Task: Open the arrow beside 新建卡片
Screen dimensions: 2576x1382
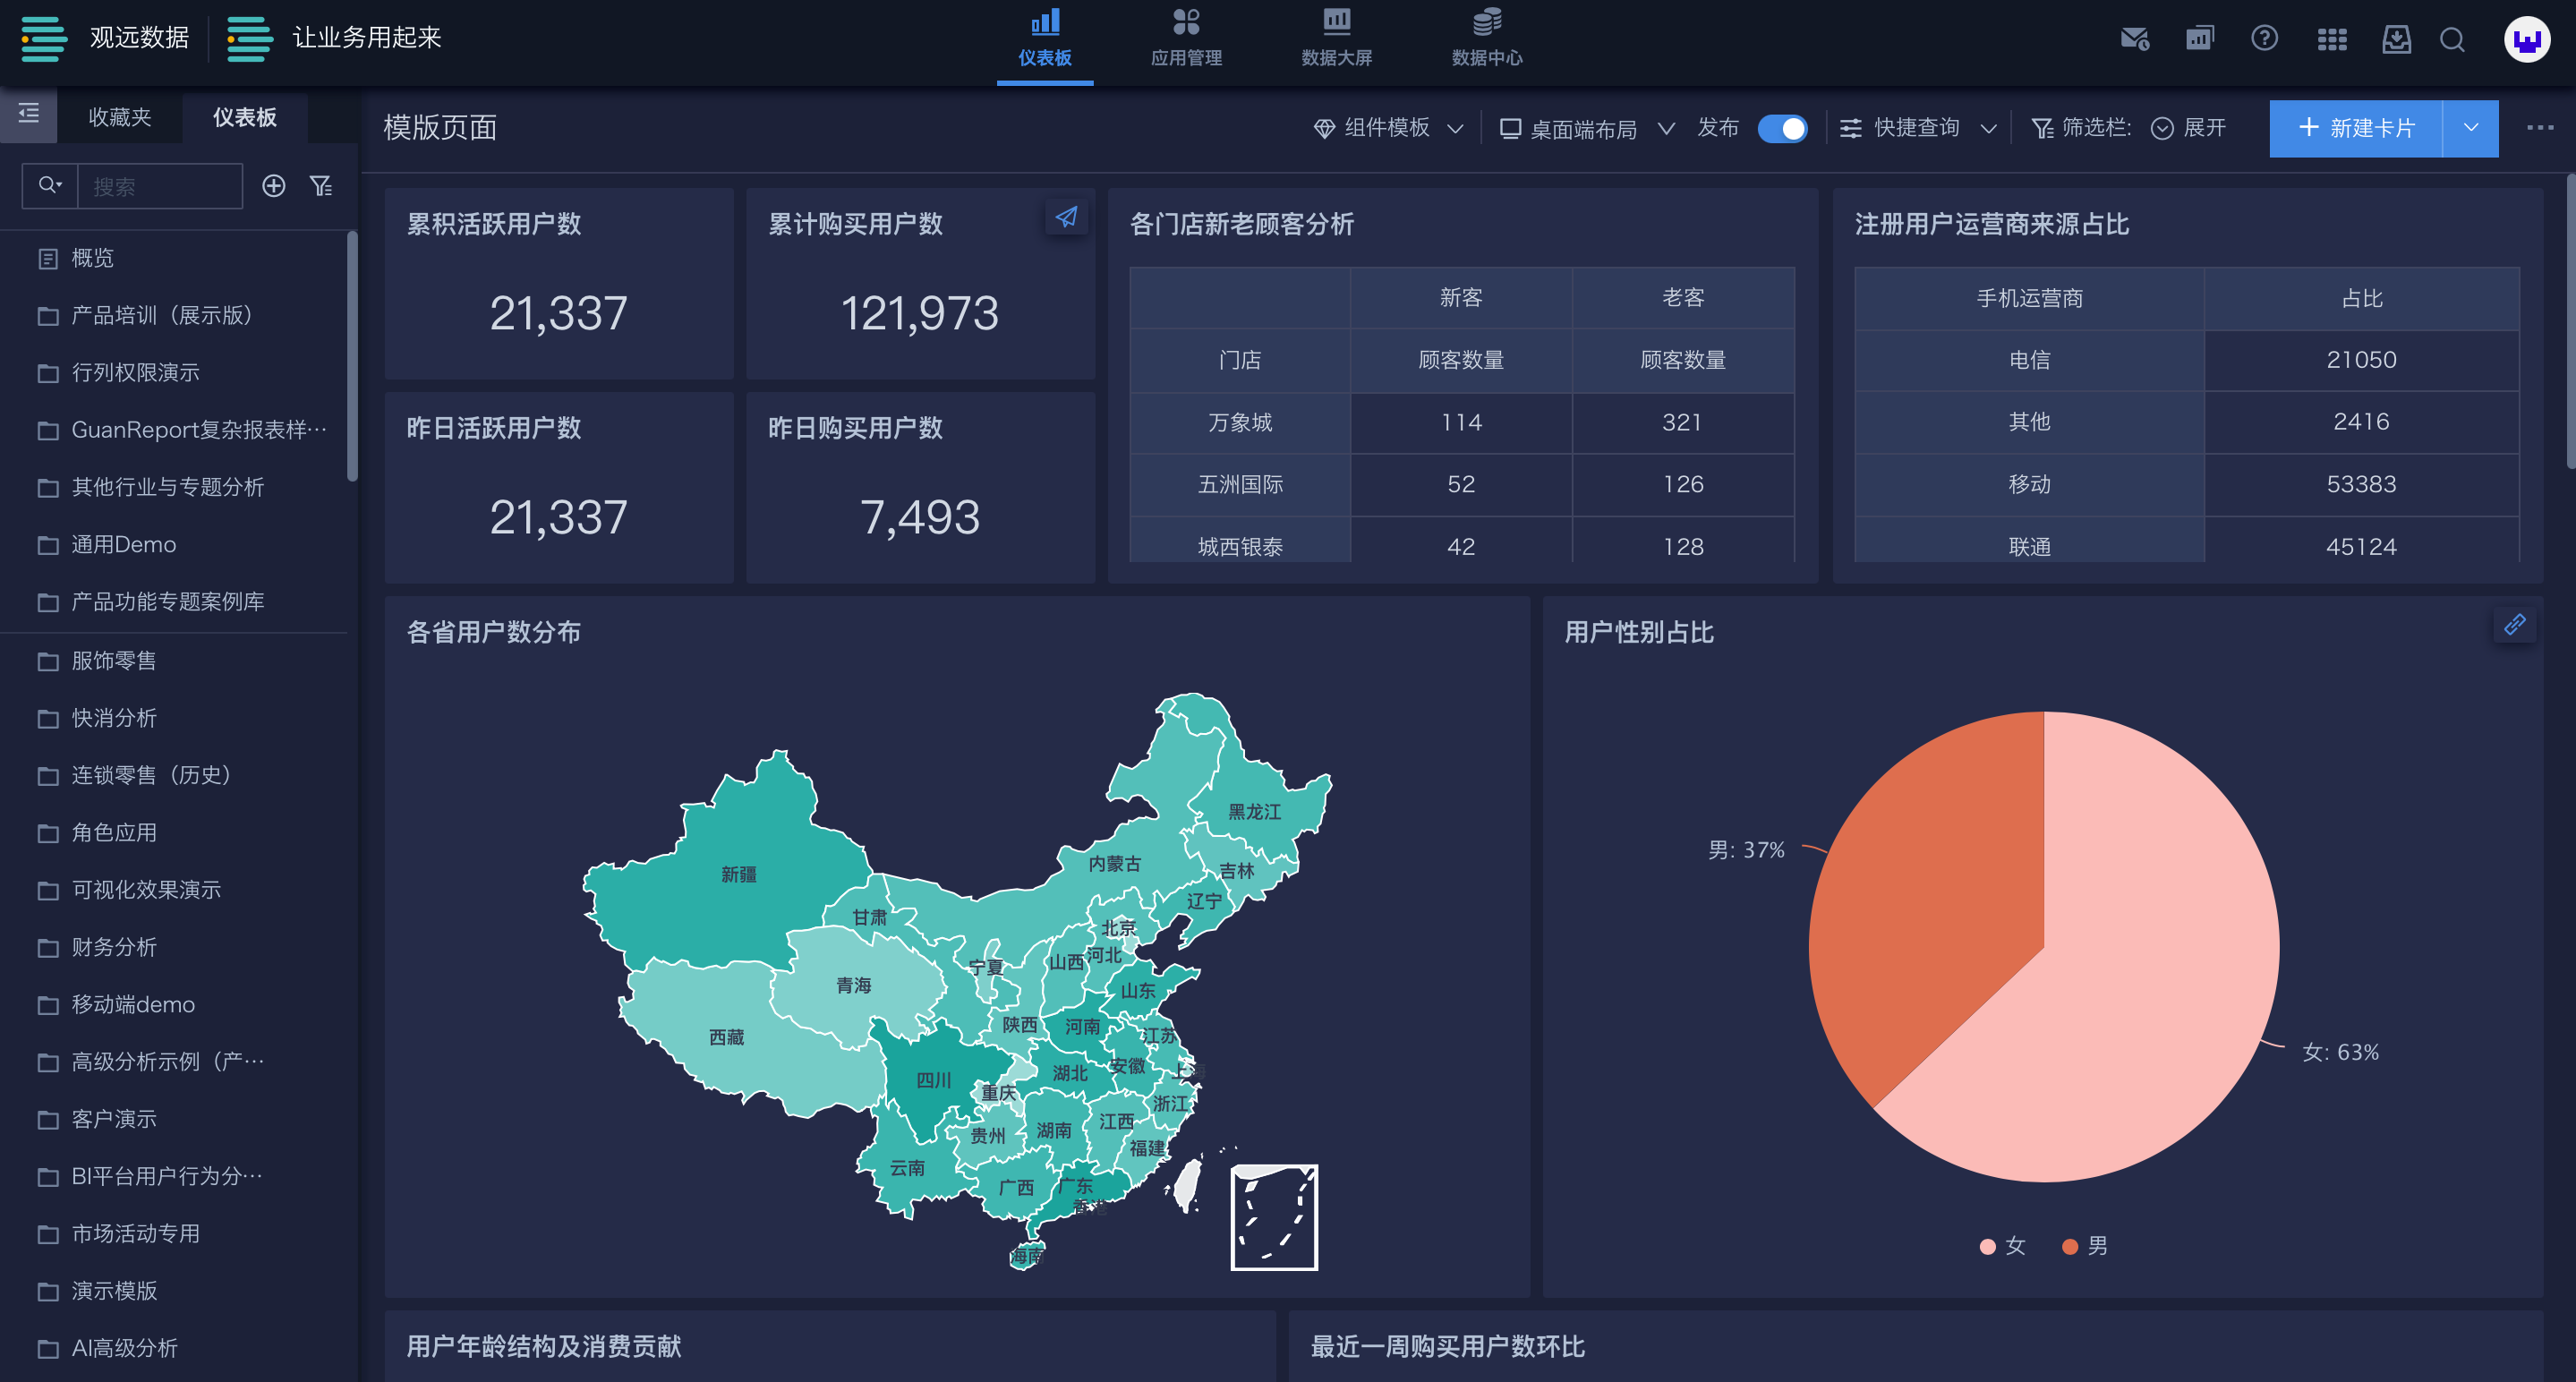Action: point(2470,128)
